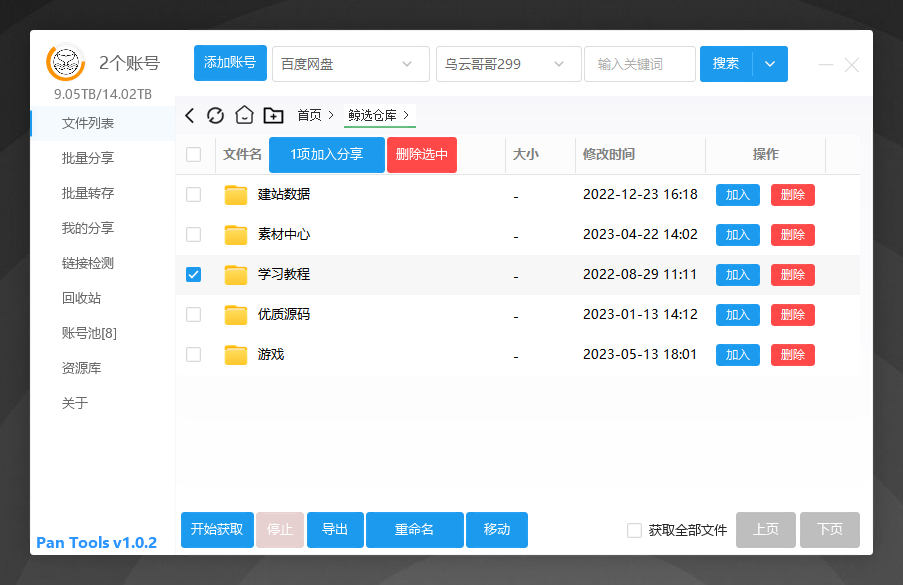
Task: Click the 输入关键词 search input field
Action: pos(639,62)
